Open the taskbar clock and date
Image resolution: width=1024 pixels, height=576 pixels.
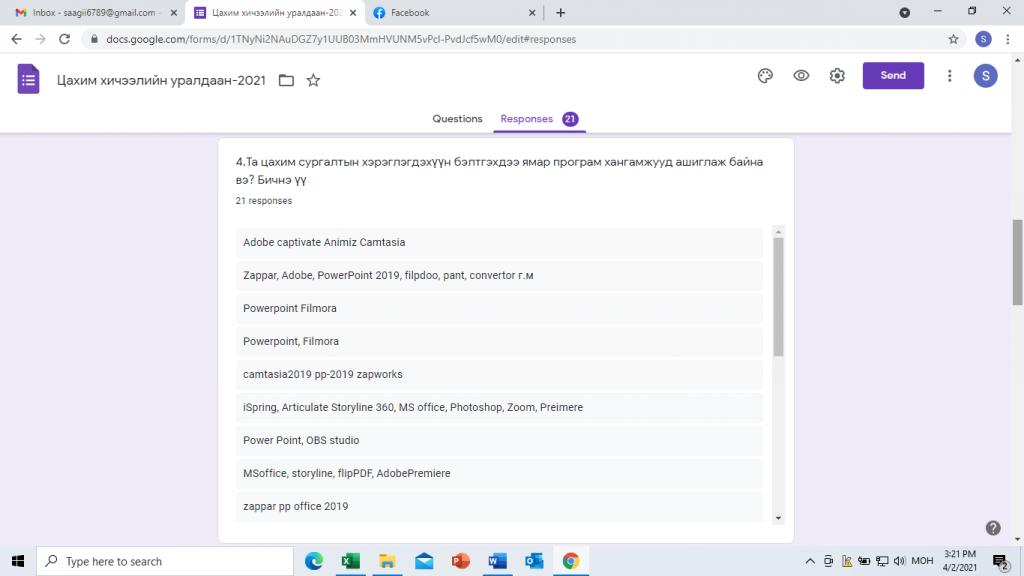click(x=960, y=561)
